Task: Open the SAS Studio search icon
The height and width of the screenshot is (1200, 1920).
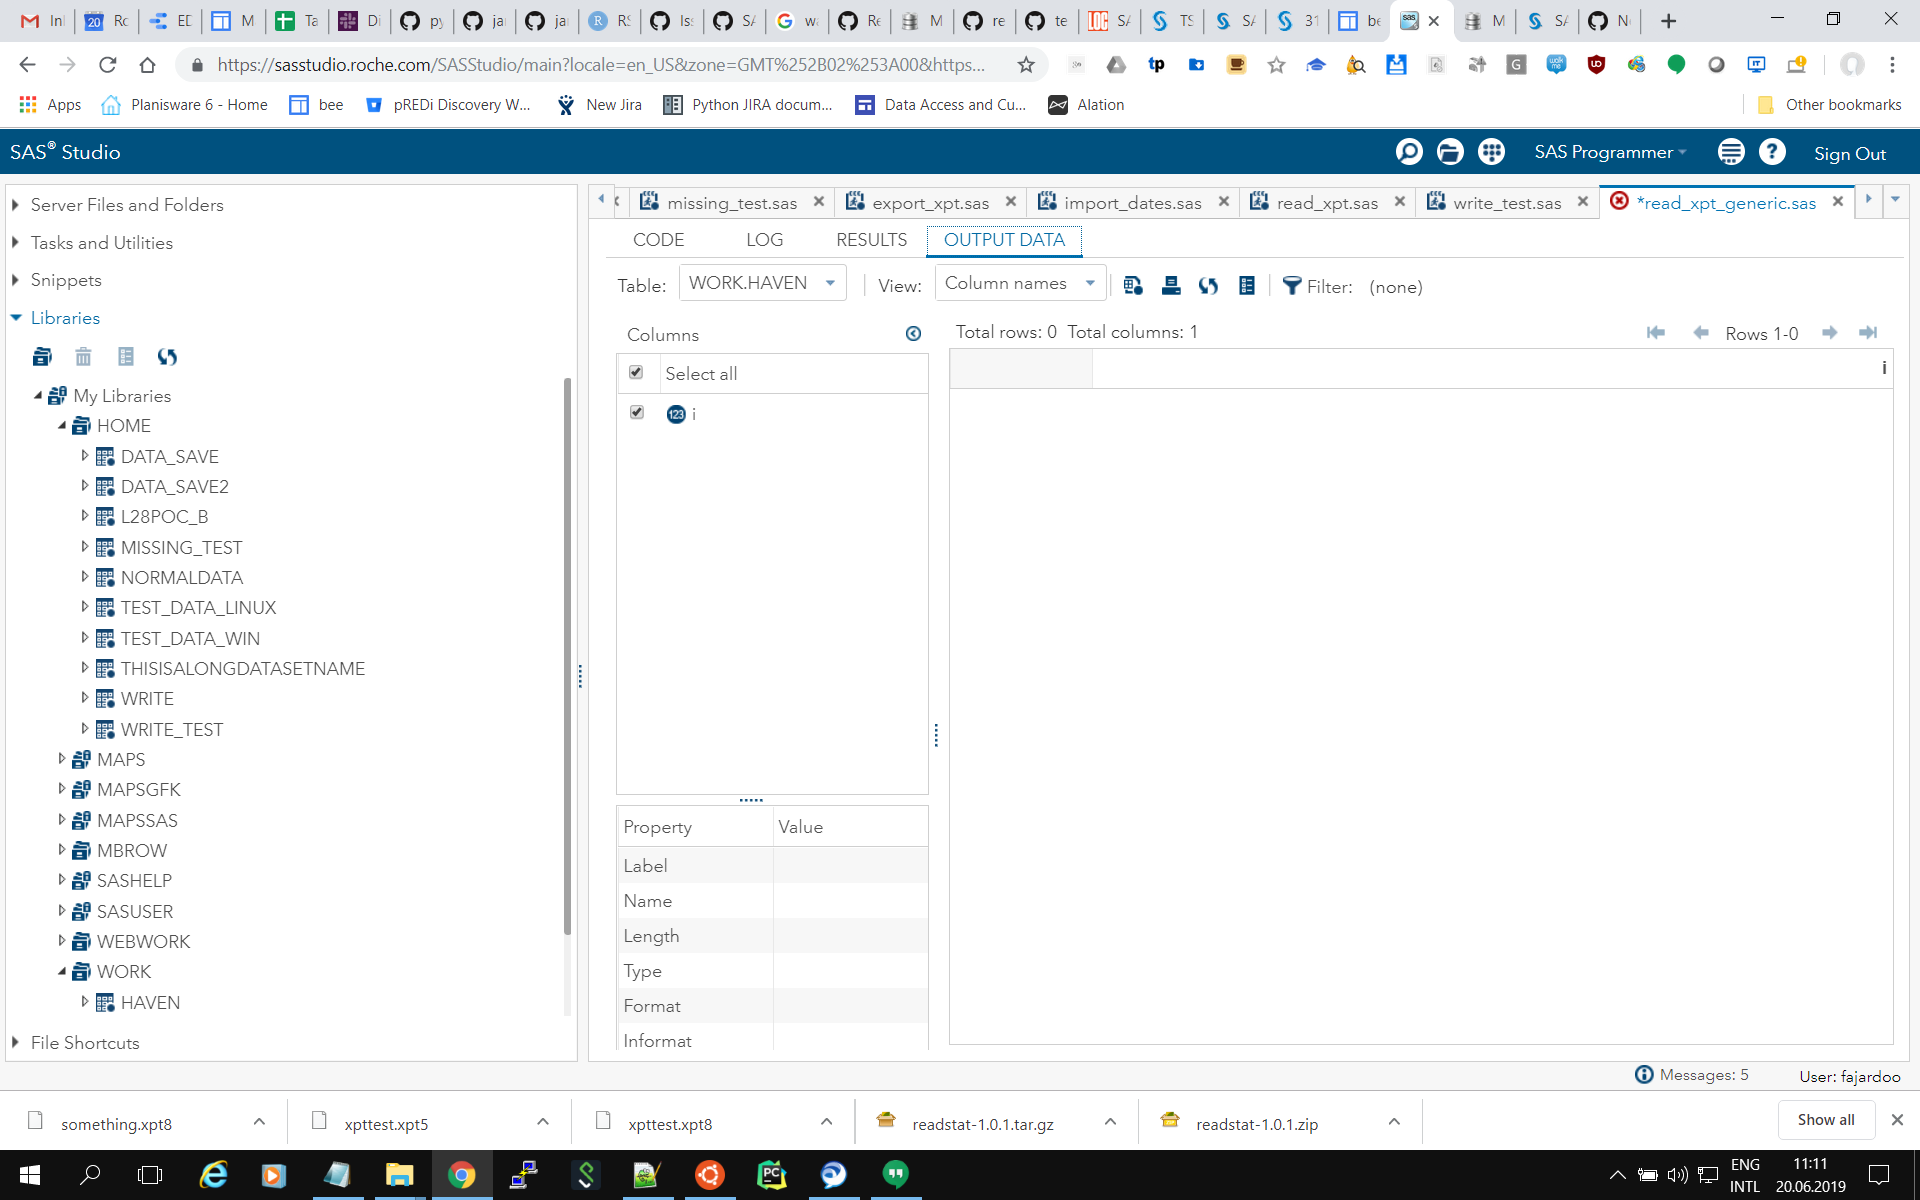Action: 1409,152
